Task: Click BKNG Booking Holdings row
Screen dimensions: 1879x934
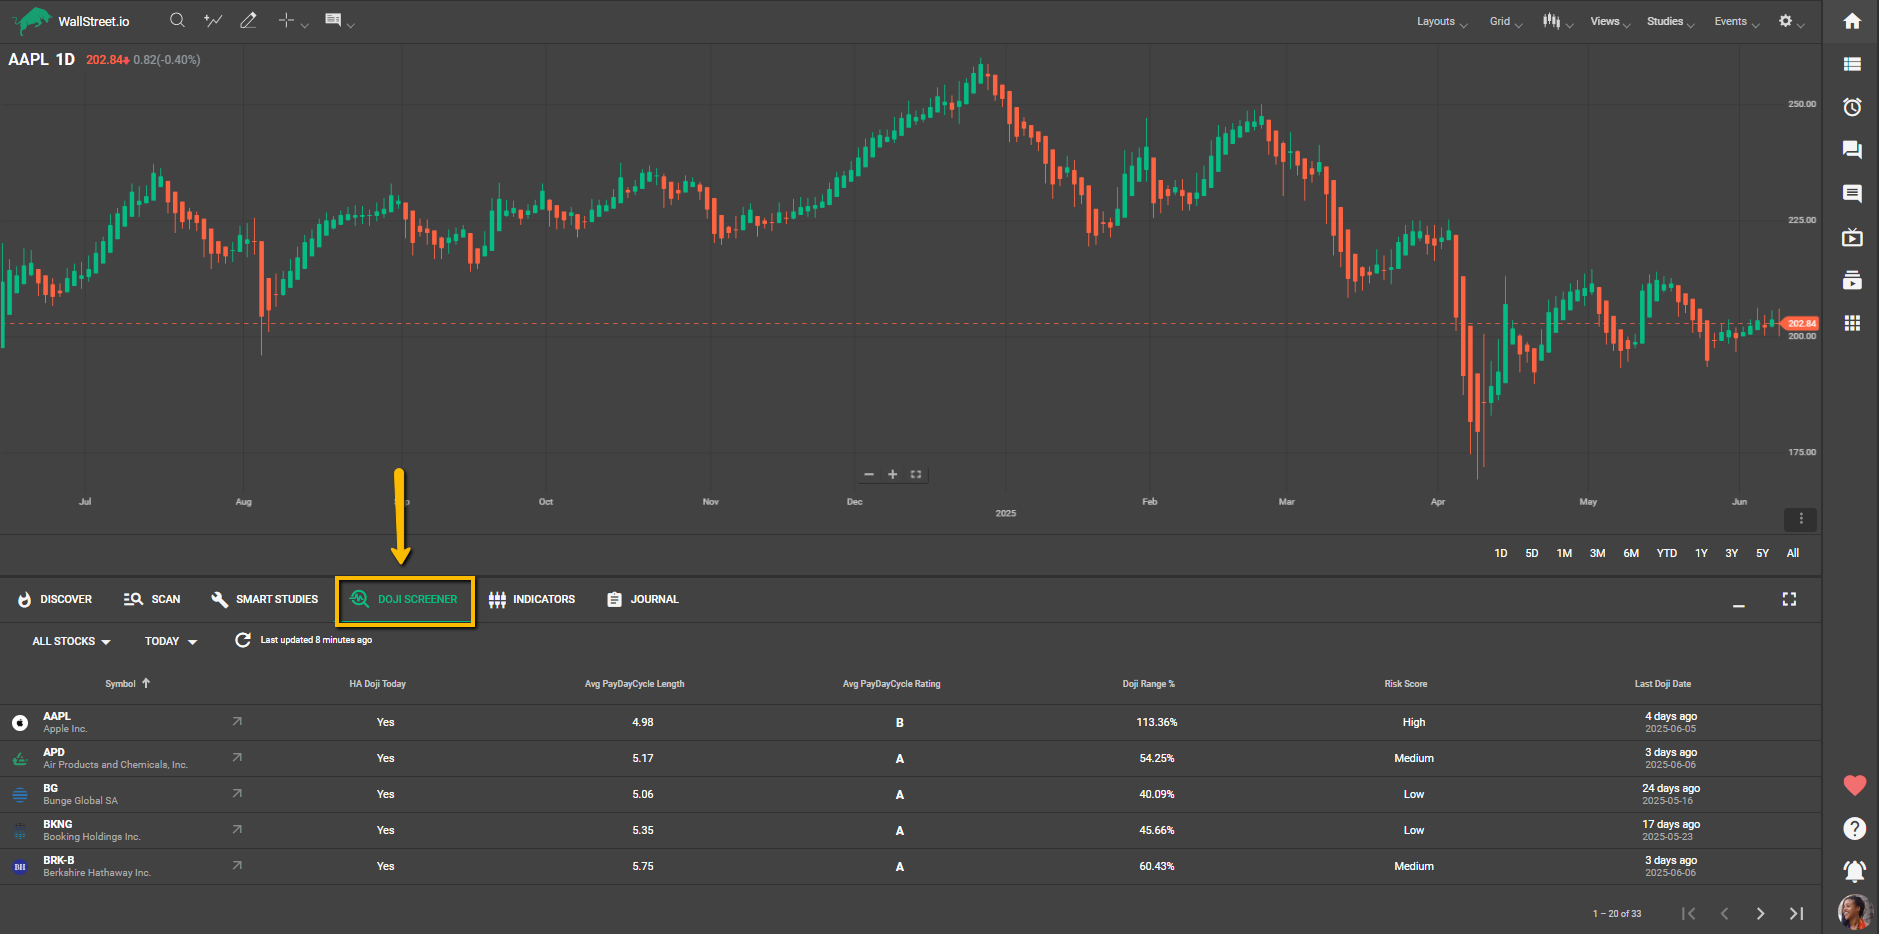Action: (x=910, y=830)
